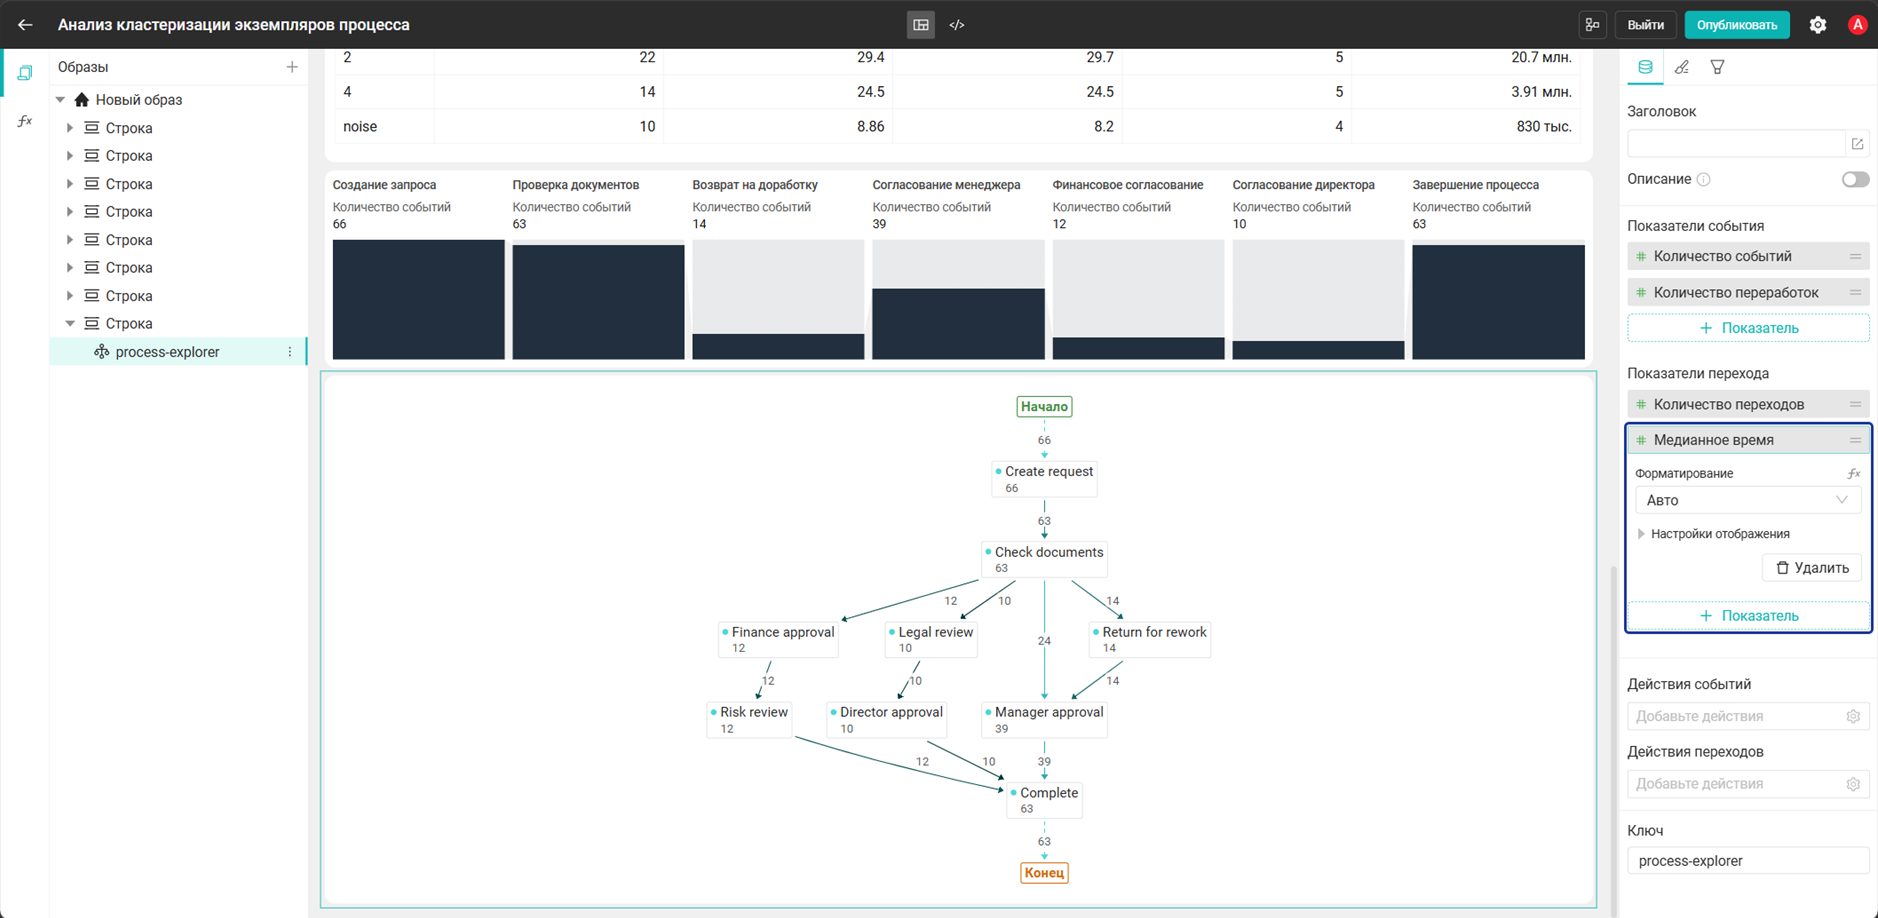Open the formulas fx panel in left sidebar

tap(25, 121)
